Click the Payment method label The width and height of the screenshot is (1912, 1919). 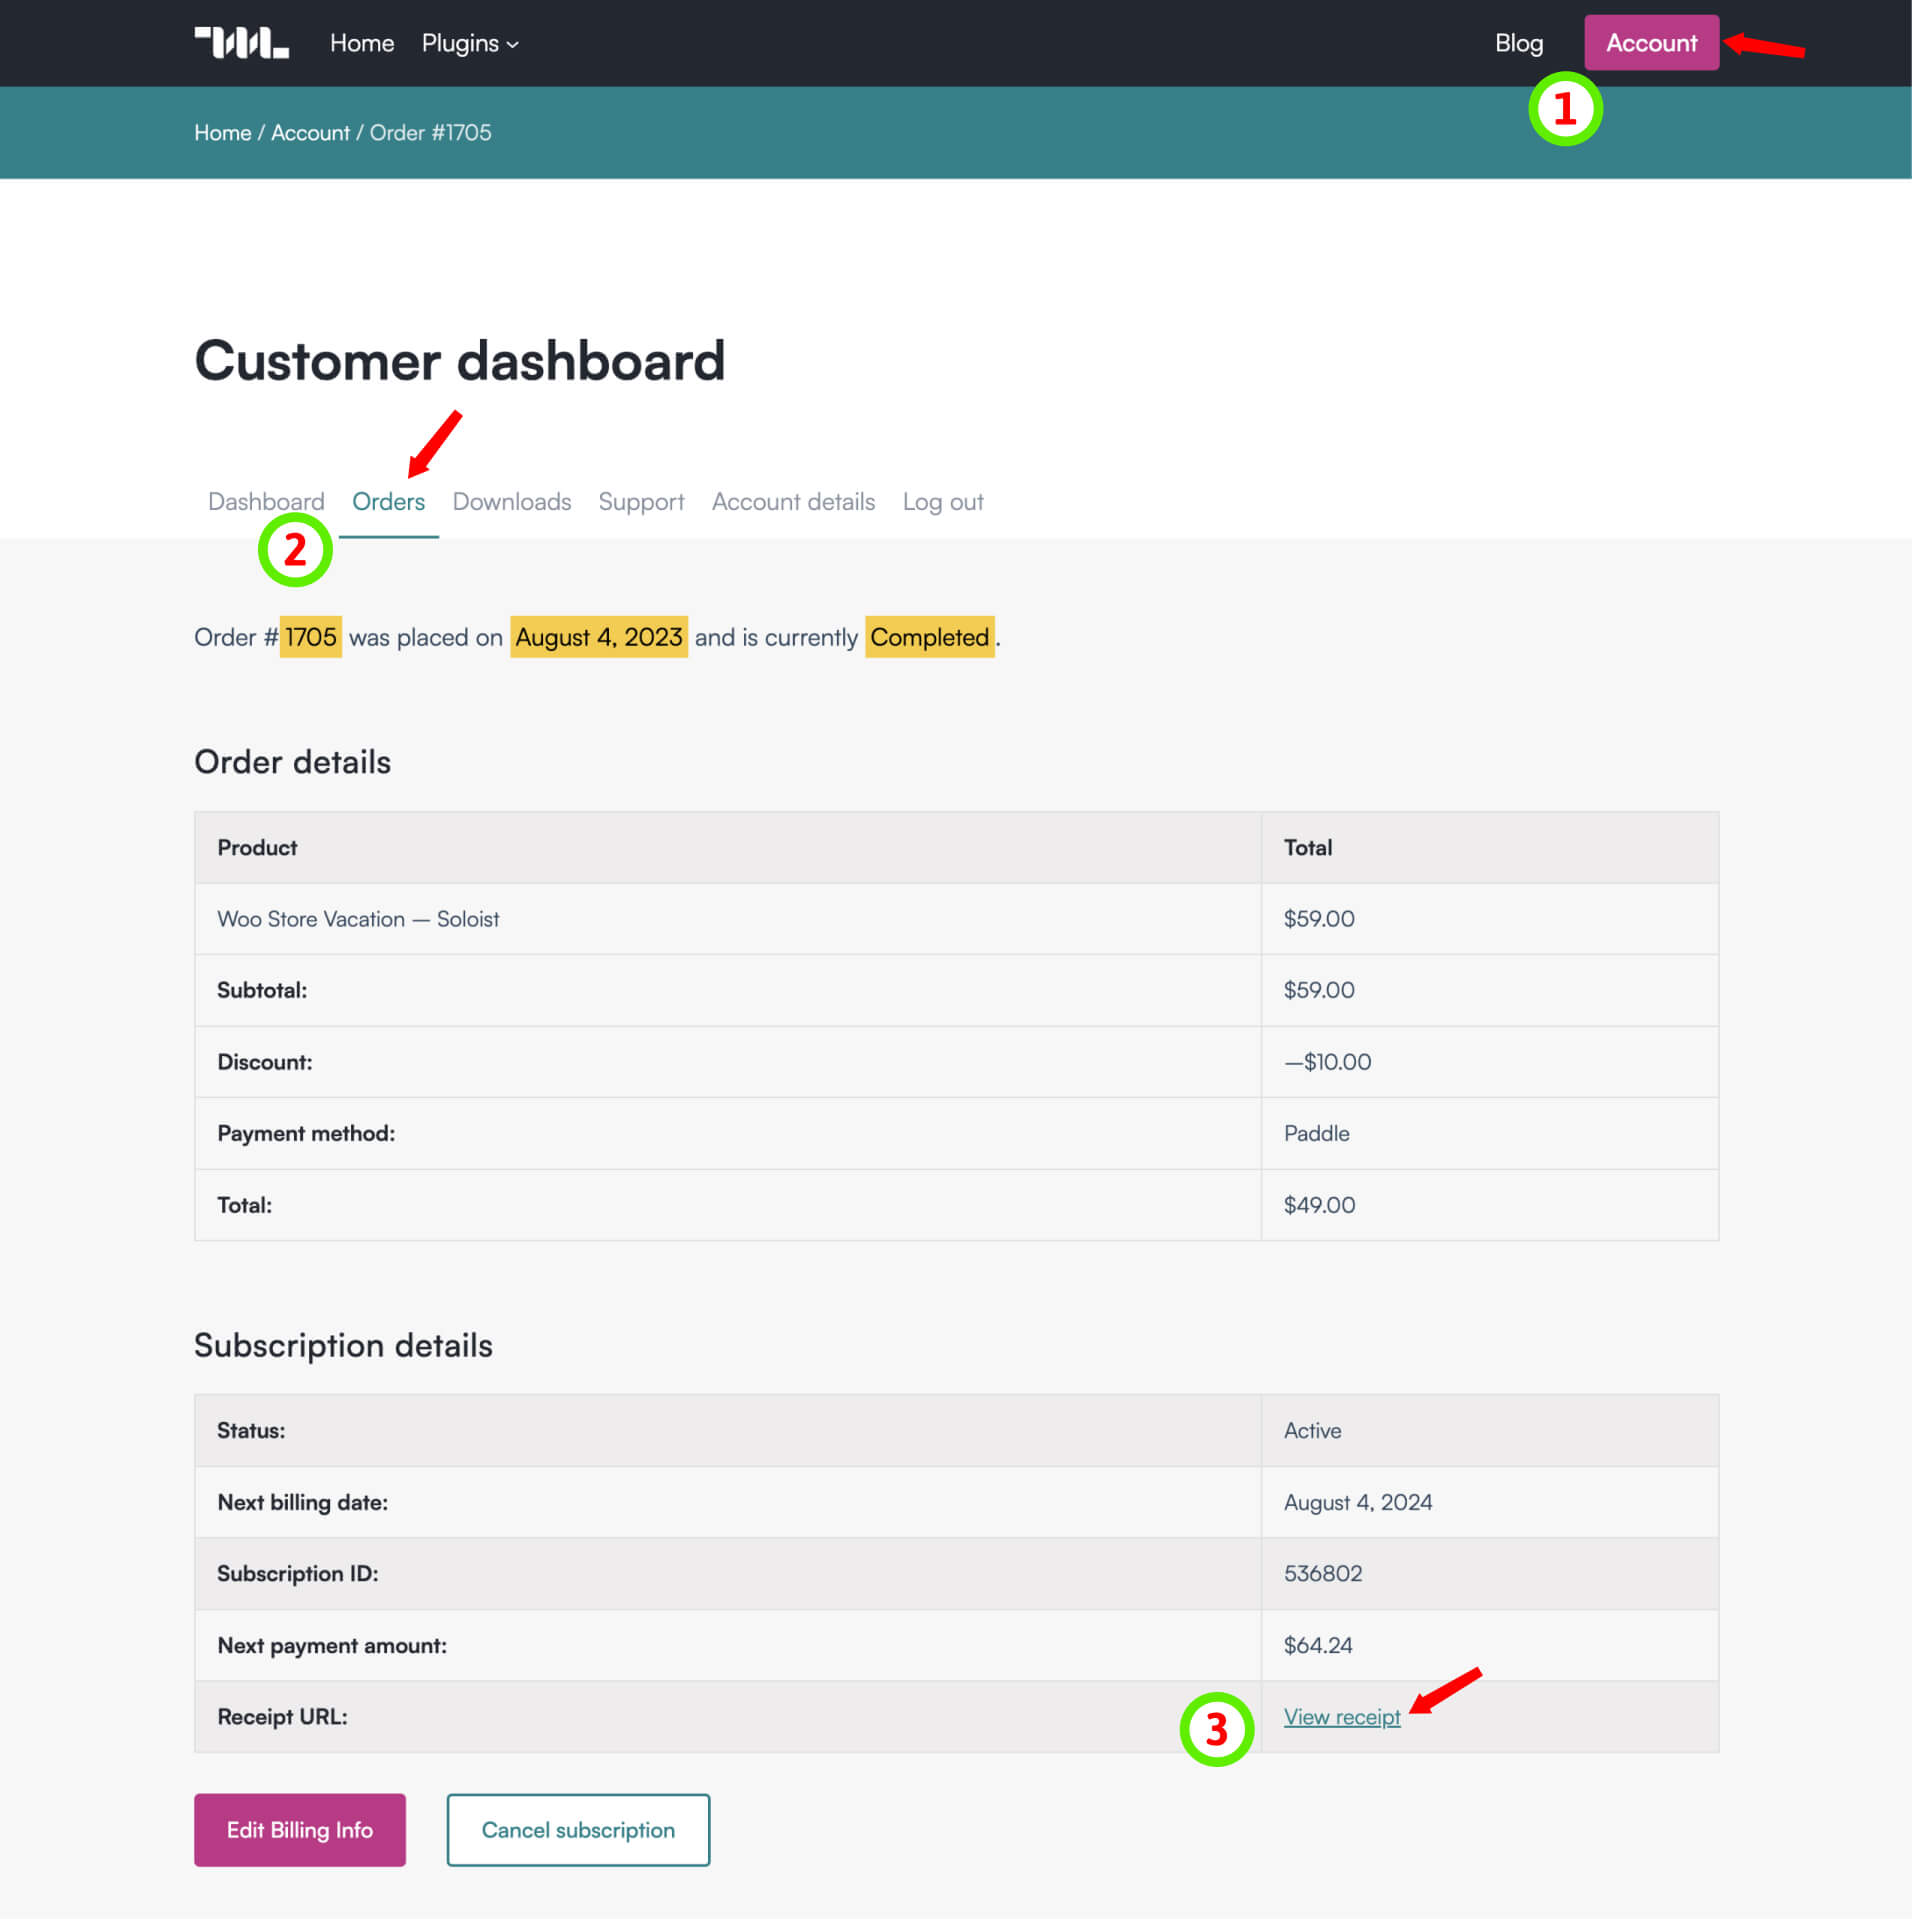306,1133
